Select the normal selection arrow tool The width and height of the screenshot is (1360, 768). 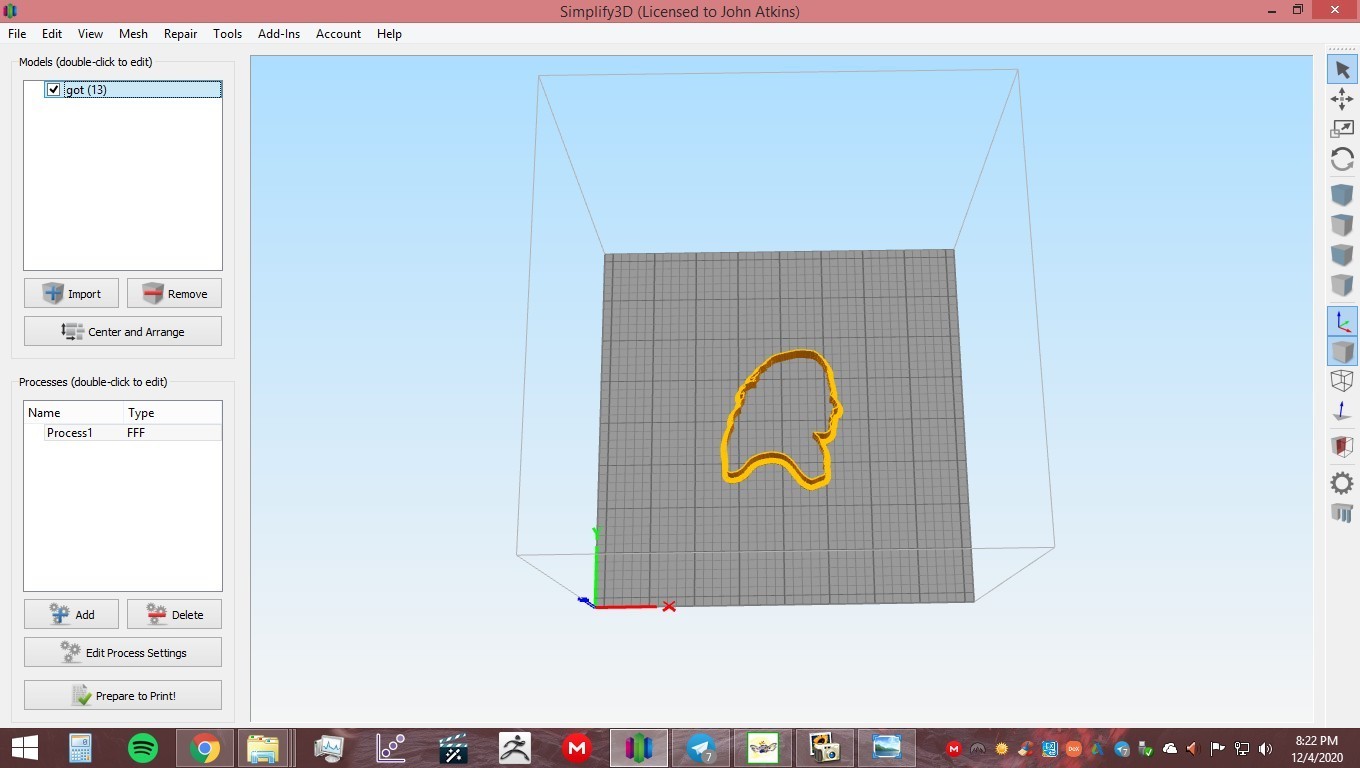click(1342, 70)
